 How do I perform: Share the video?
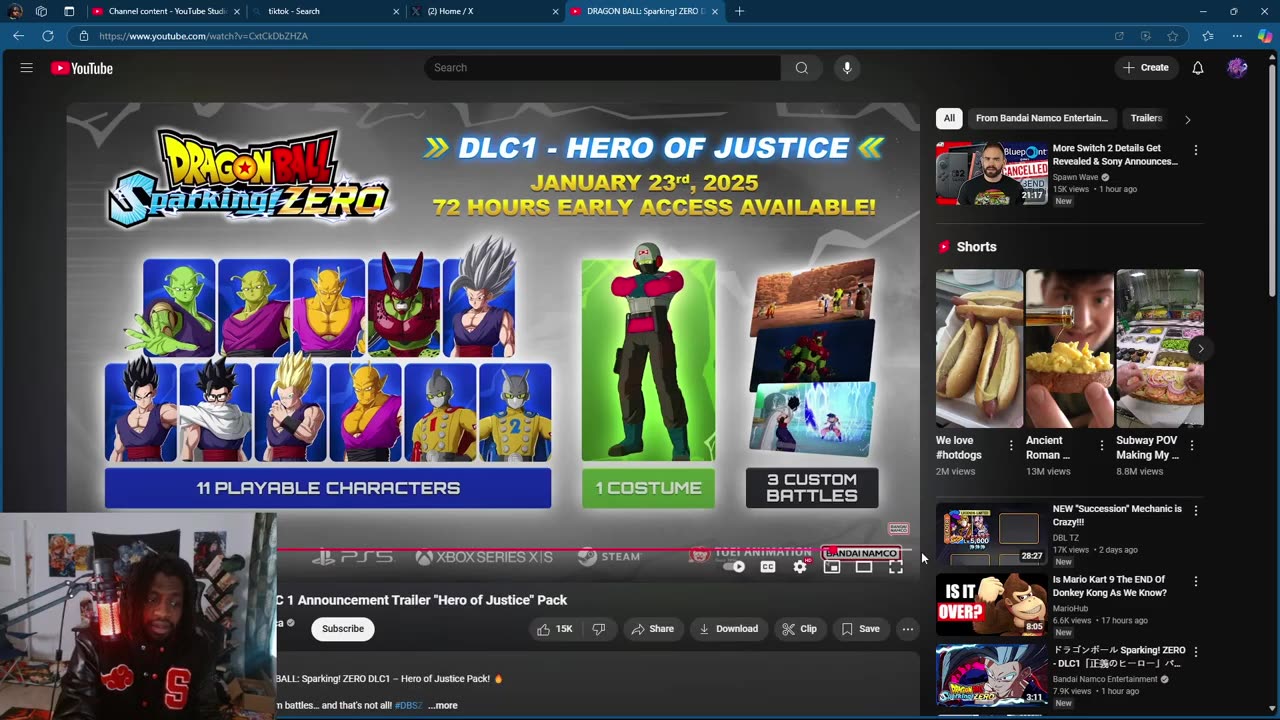click(x=651, y=629)
